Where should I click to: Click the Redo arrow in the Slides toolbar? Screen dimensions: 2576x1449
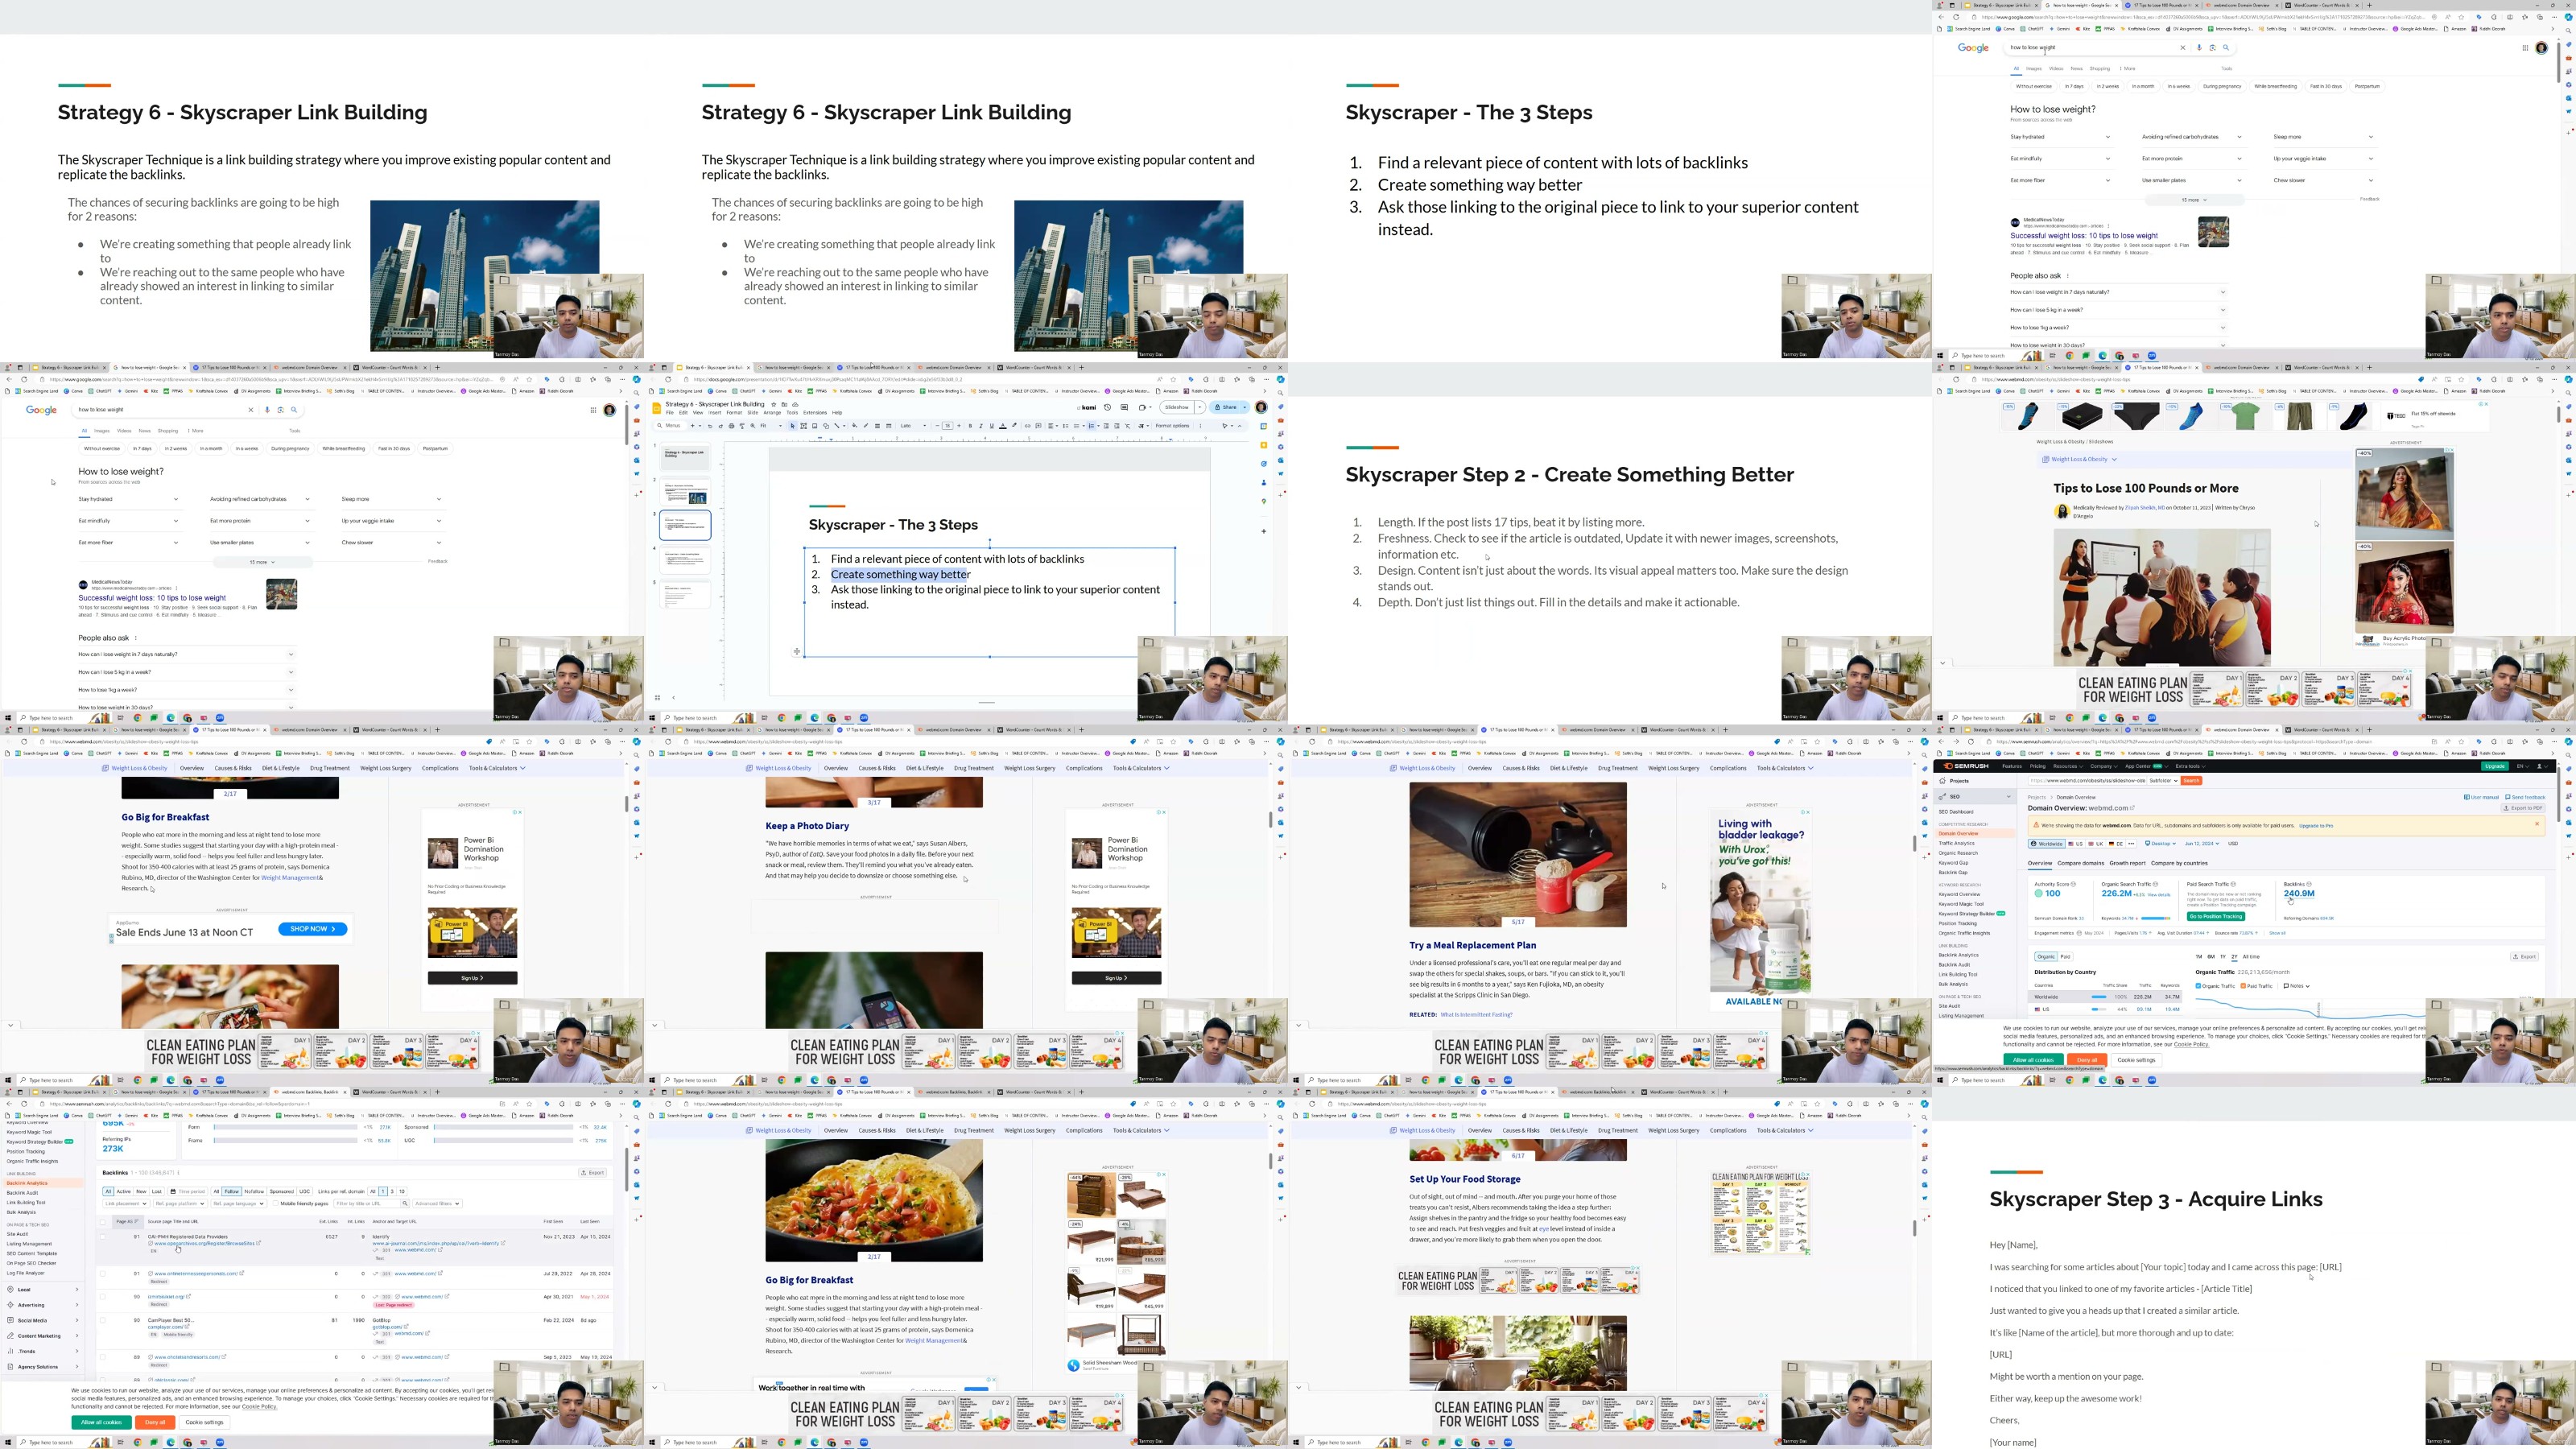[x=721, y=426]
